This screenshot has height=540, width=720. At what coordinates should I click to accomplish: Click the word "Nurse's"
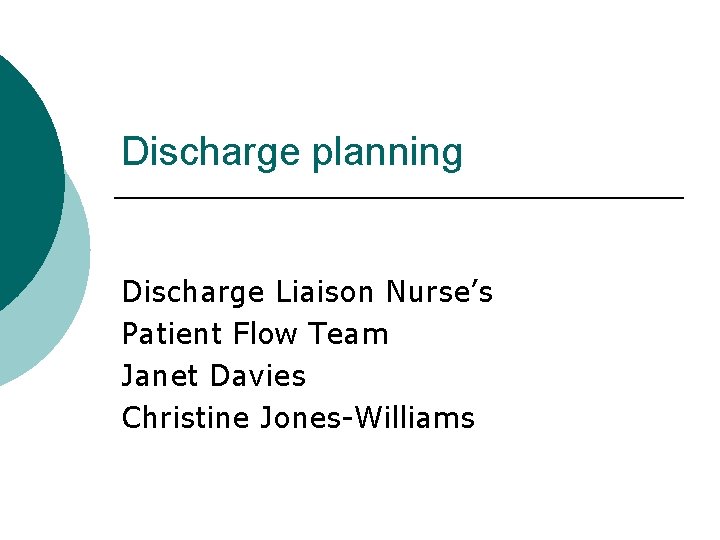tap(439, 292)
